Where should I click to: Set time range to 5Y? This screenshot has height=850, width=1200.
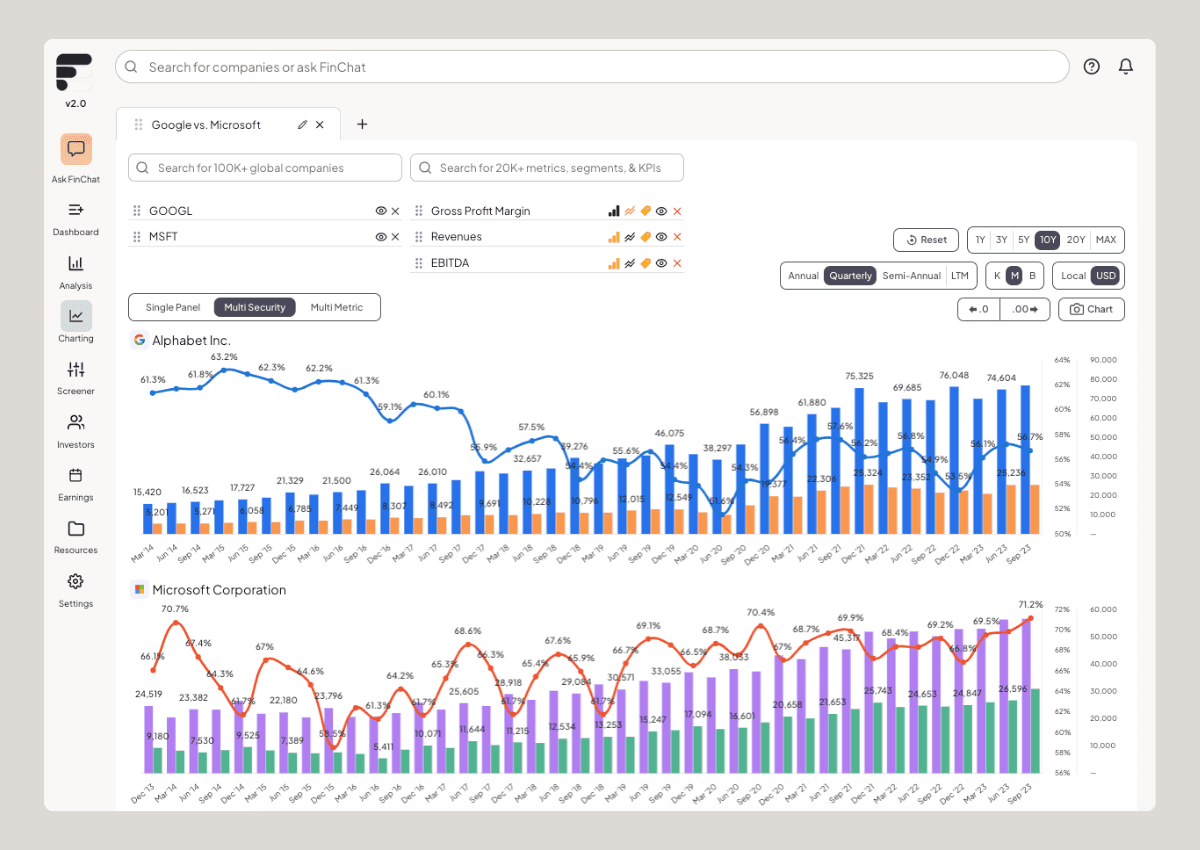(1023, 240)
